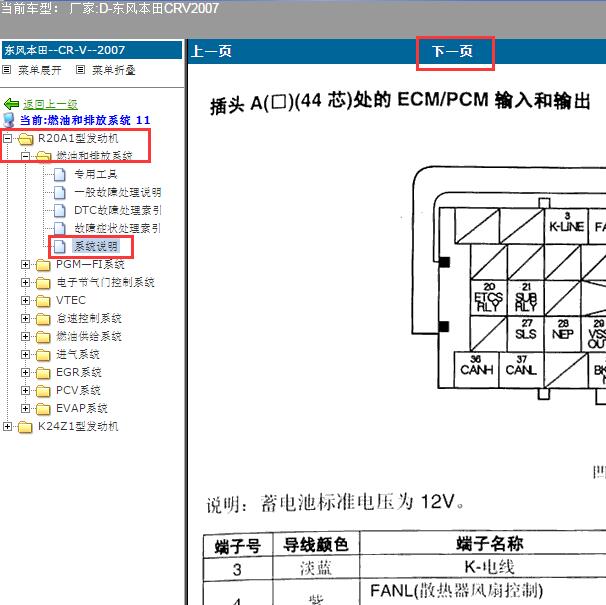Expand the VTEC folder node

click(x=26, y=300)
